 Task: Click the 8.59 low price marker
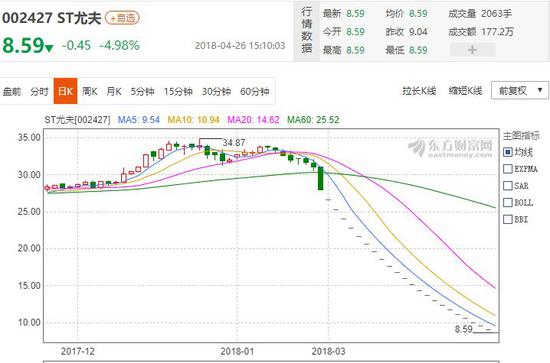tap(464, 329)
